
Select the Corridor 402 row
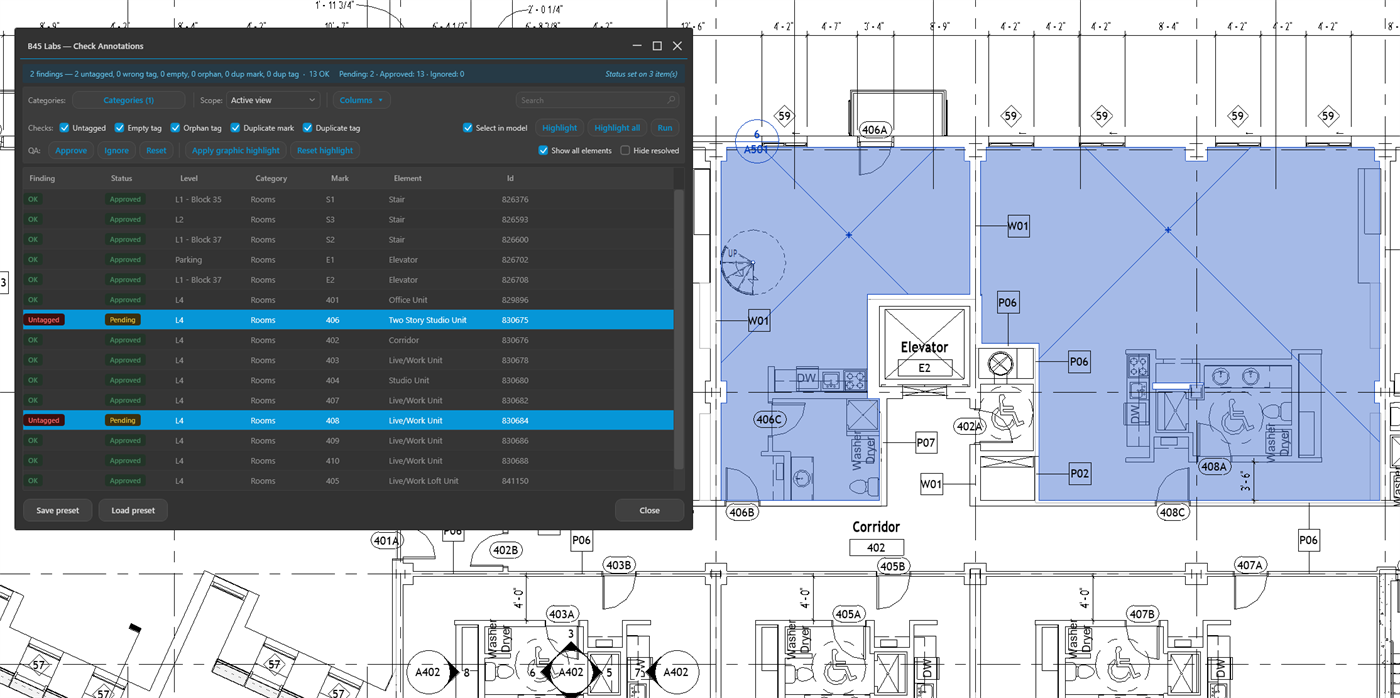click(x=348, y=340)
